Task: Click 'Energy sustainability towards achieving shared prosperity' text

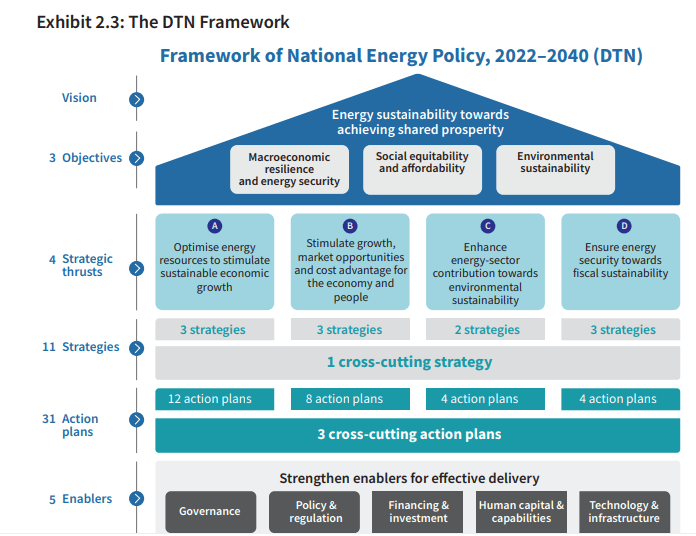Action: pos(420,122)
